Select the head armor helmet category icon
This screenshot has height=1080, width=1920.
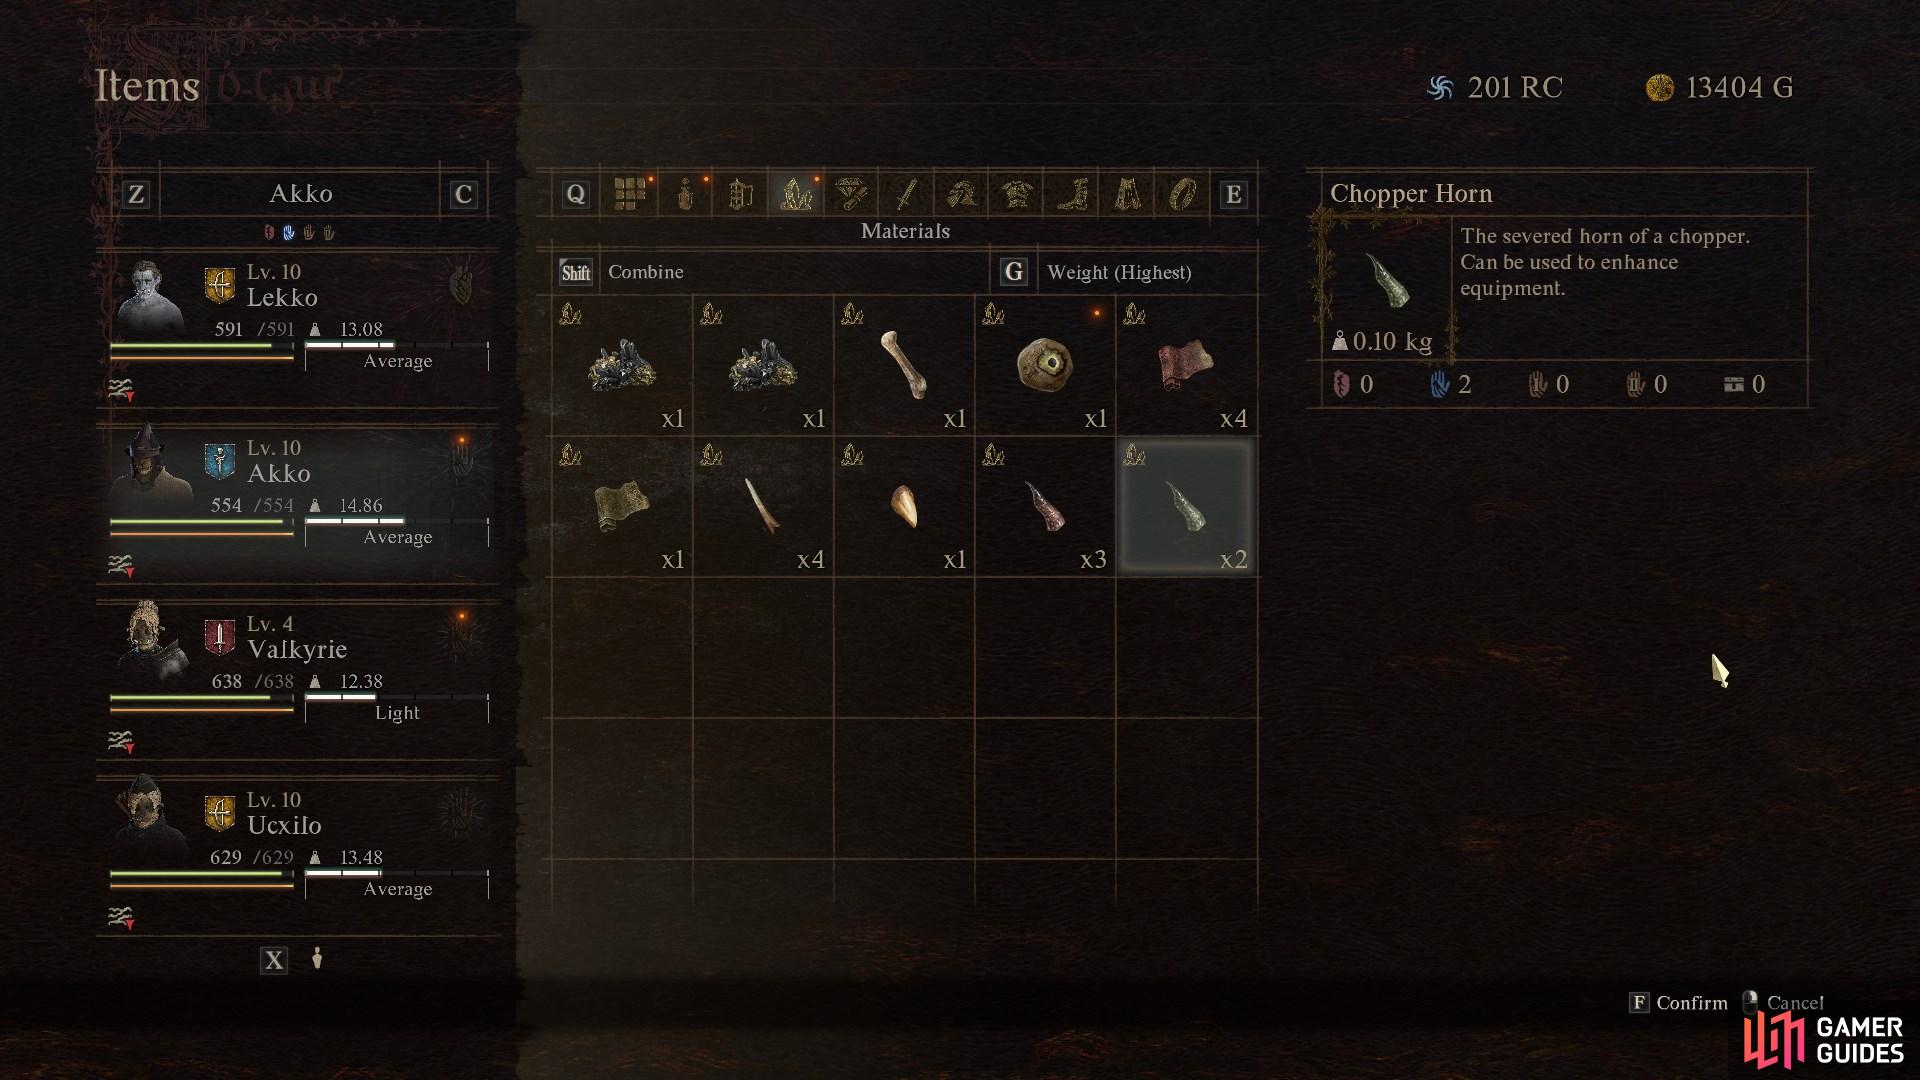(961, 194)
